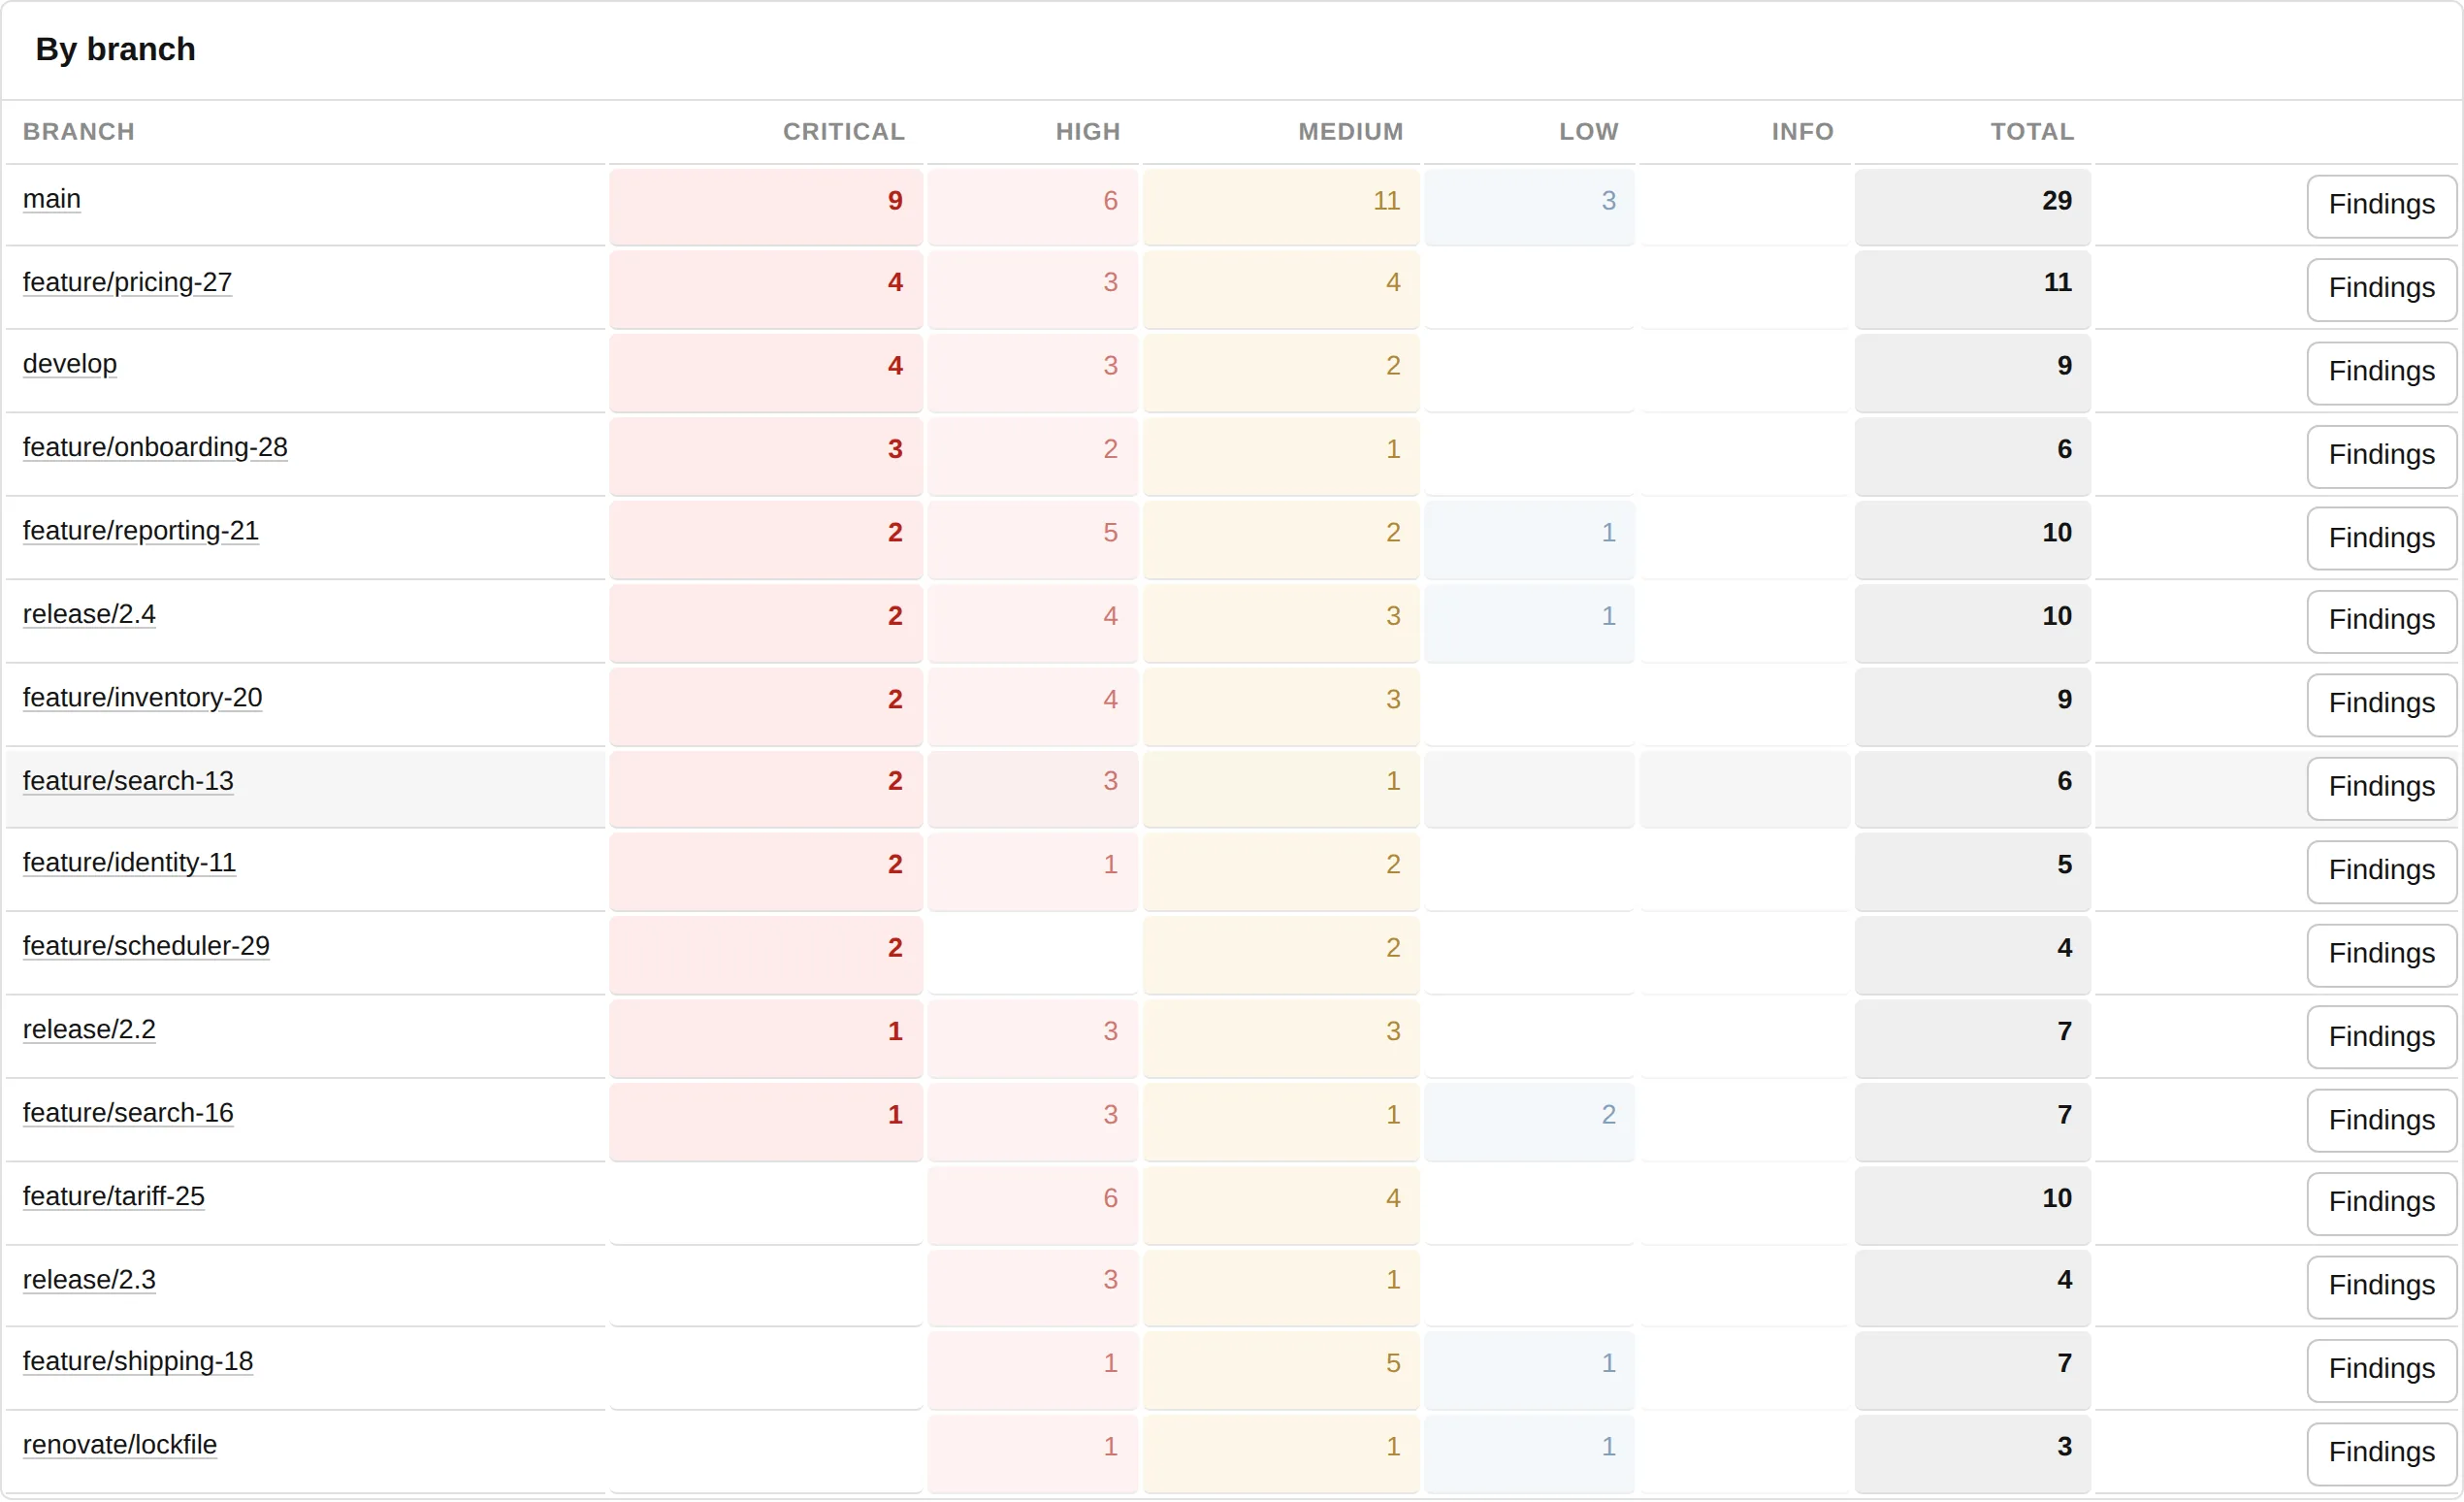Click Findings button for feature/reporting-21
Image resolution: width=2464 pixels, height=1502 pixels.
click(x=2382, y=538)
